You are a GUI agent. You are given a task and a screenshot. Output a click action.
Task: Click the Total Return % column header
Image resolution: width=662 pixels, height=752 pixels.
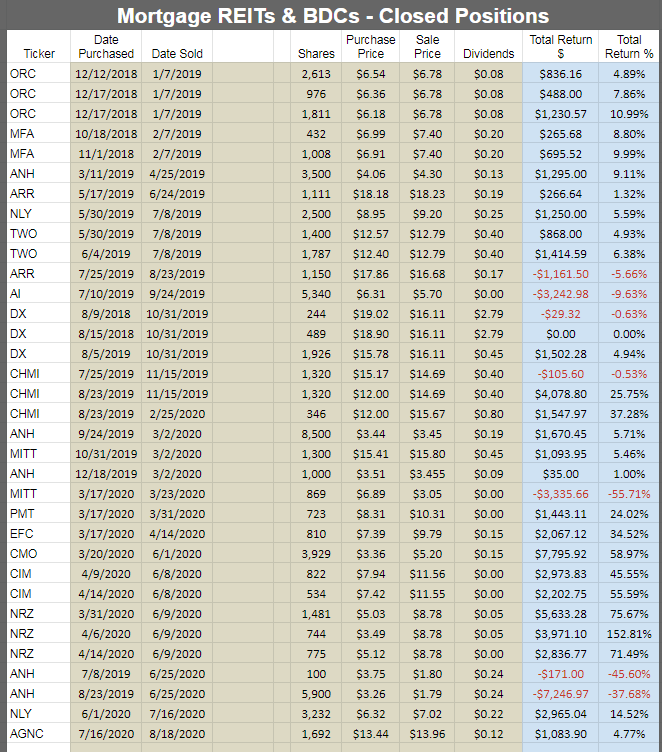tap(629, 47)
